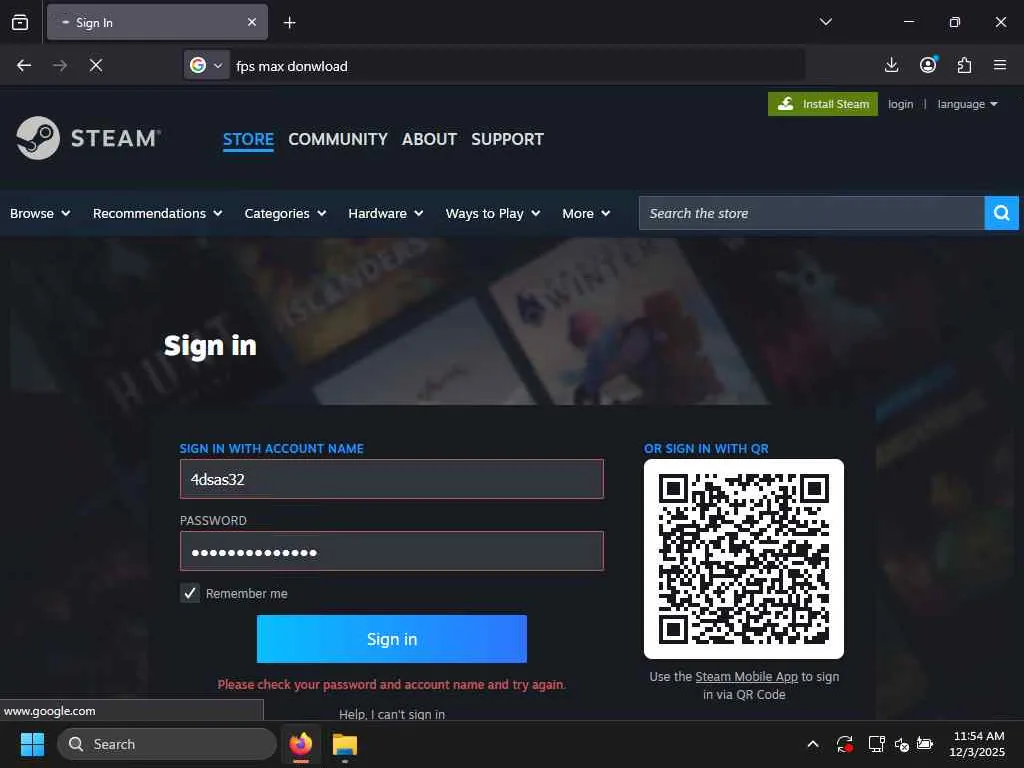1024x768 pixels.
Task: Open the Windows Start menu
Action: click(32, 744)
